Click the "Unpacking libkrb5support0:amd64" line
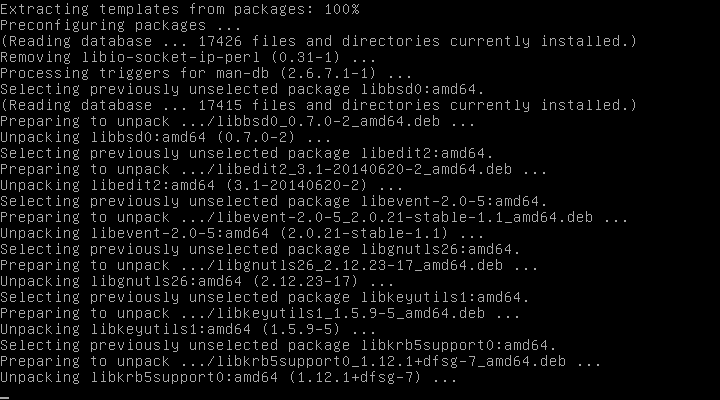 click(x=228, y=377)
